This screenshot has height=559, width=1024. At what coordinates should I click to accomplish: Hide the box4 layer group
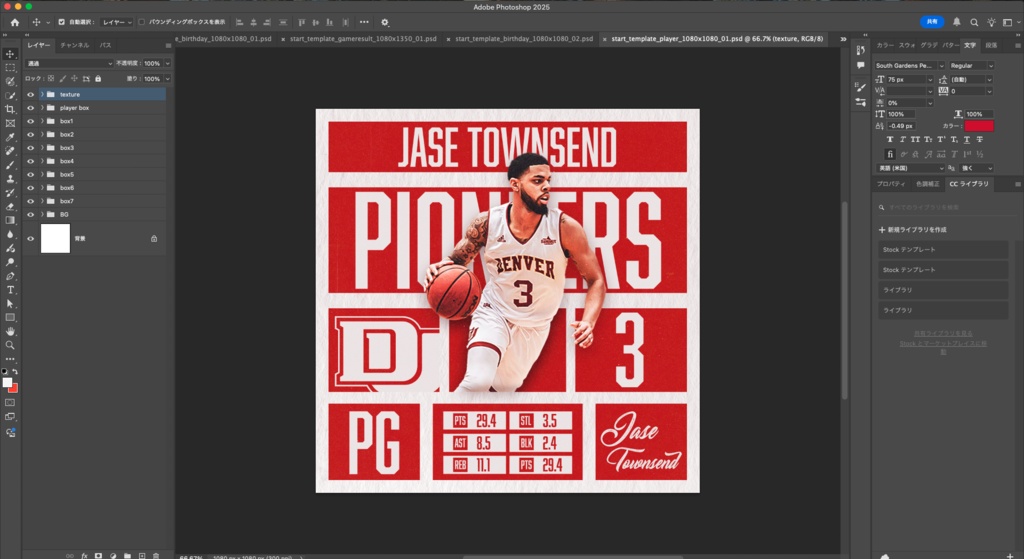30,161
